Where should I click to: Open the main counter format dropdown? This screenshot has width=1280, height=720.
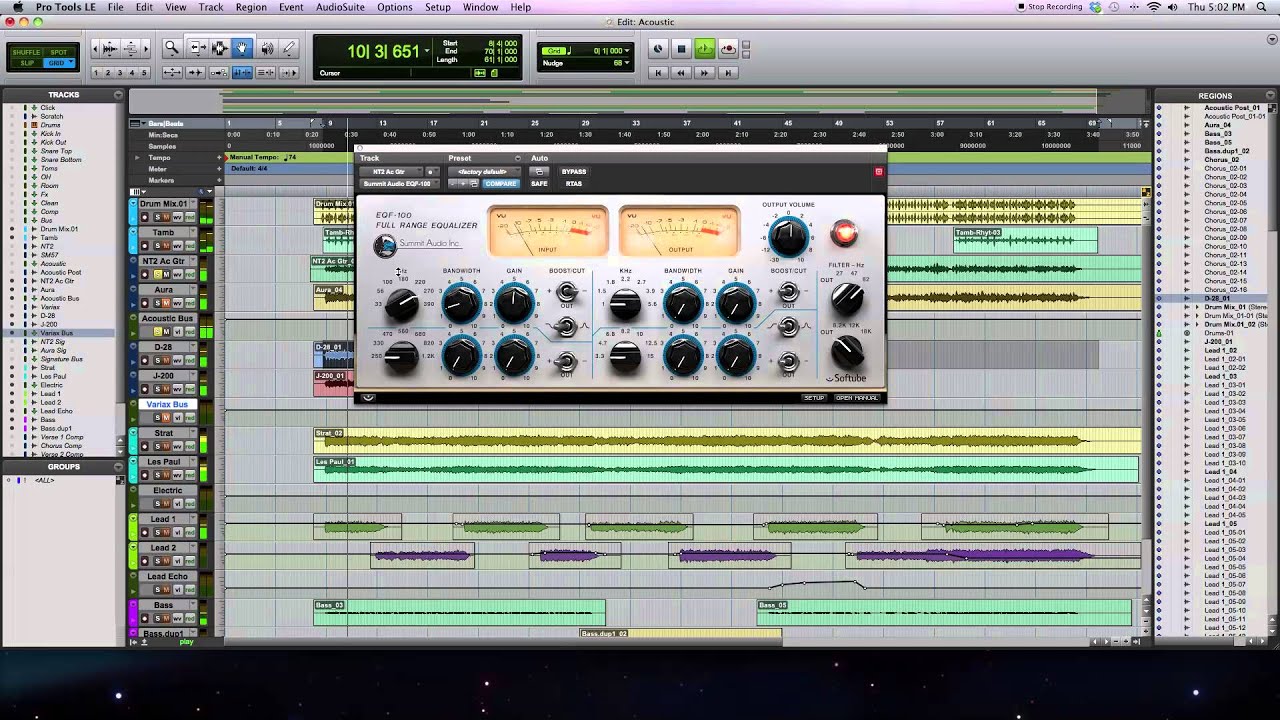[427, 50]
